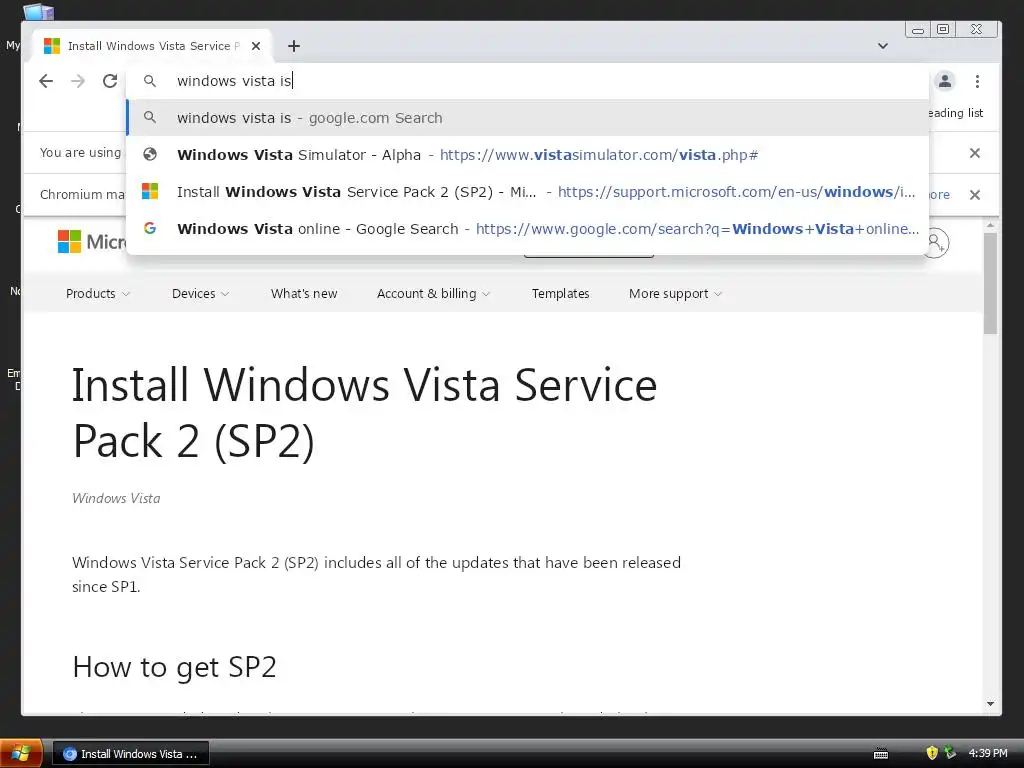Viewport: 1024px width, 768px height.
Task: Click the Google icon beside Windows Vista online
Action: (x=150, y=228)
